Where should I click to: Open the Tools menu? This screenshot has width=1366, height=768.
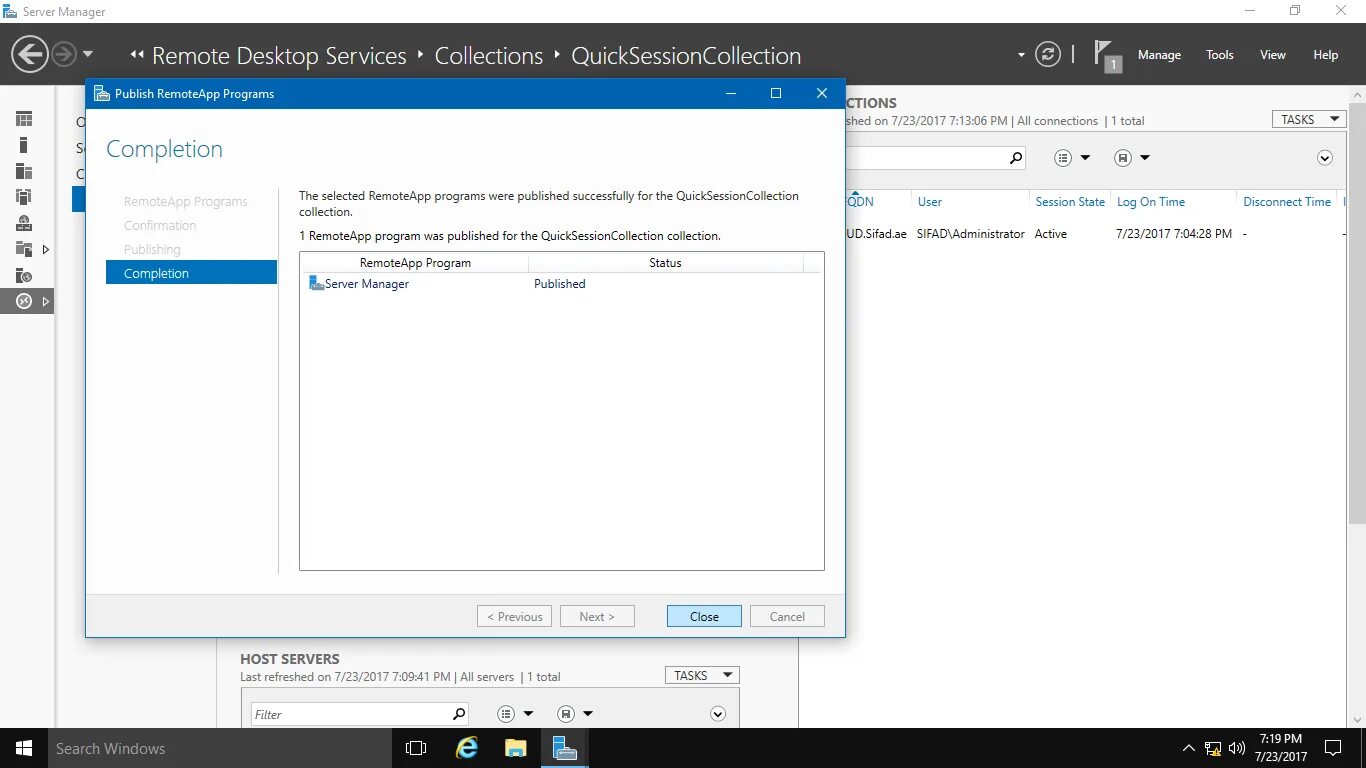click(x=1219, y=55)
